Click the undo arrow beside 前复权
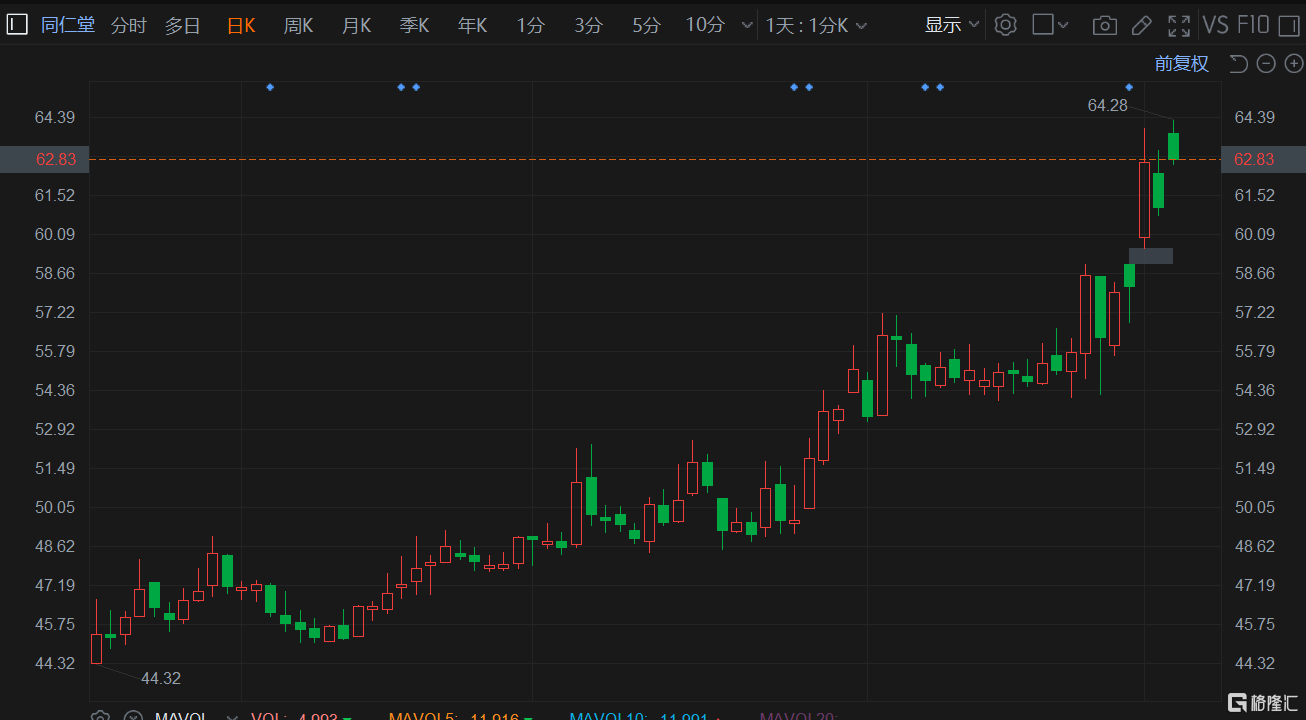Screen dimensions: 1306x720 click(x=1238, y=64)
